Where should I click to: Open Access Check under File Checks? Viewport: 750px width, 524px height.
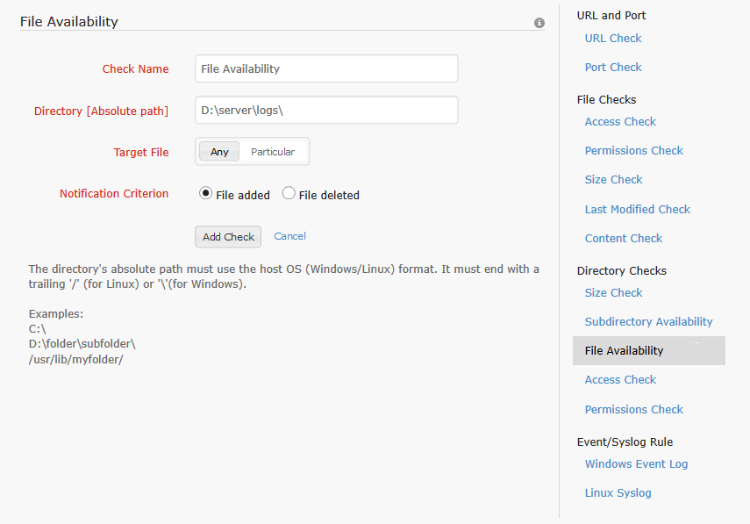tap(620, 122)
